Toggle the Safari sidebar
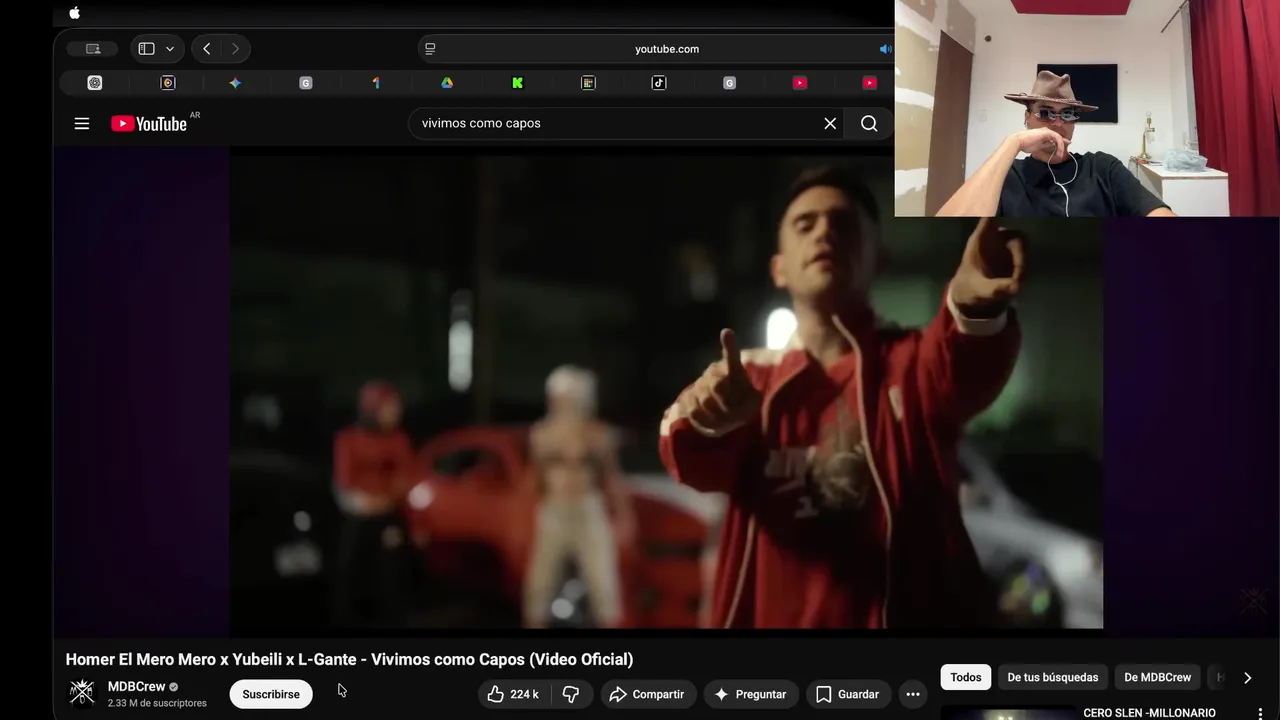 (146, 49)
